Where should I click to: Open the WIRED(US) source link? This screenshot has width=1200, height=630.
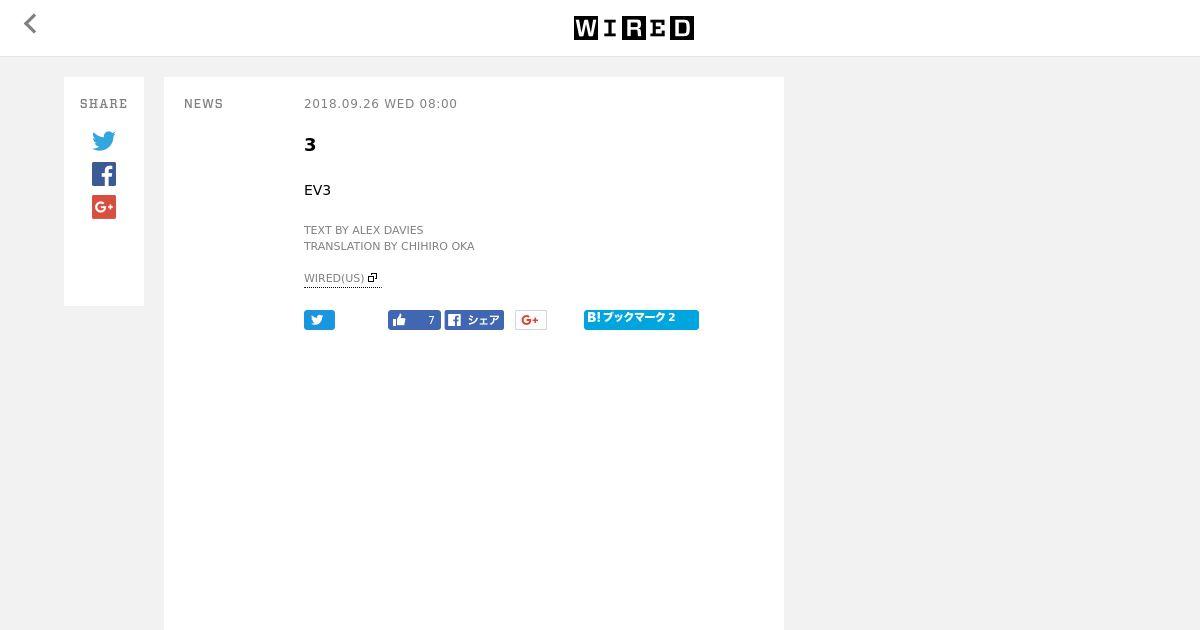pos(334,278)
